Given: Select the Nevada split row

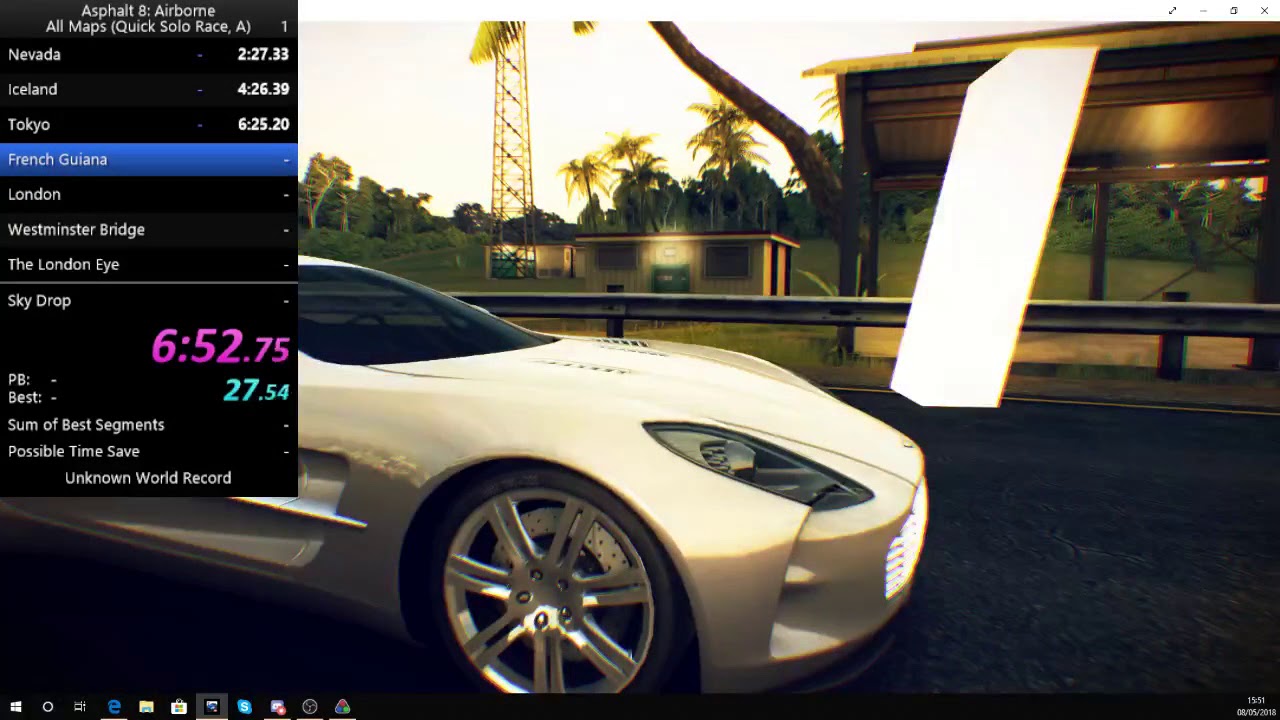Looking at the screenshot, I should coord(148,54).
